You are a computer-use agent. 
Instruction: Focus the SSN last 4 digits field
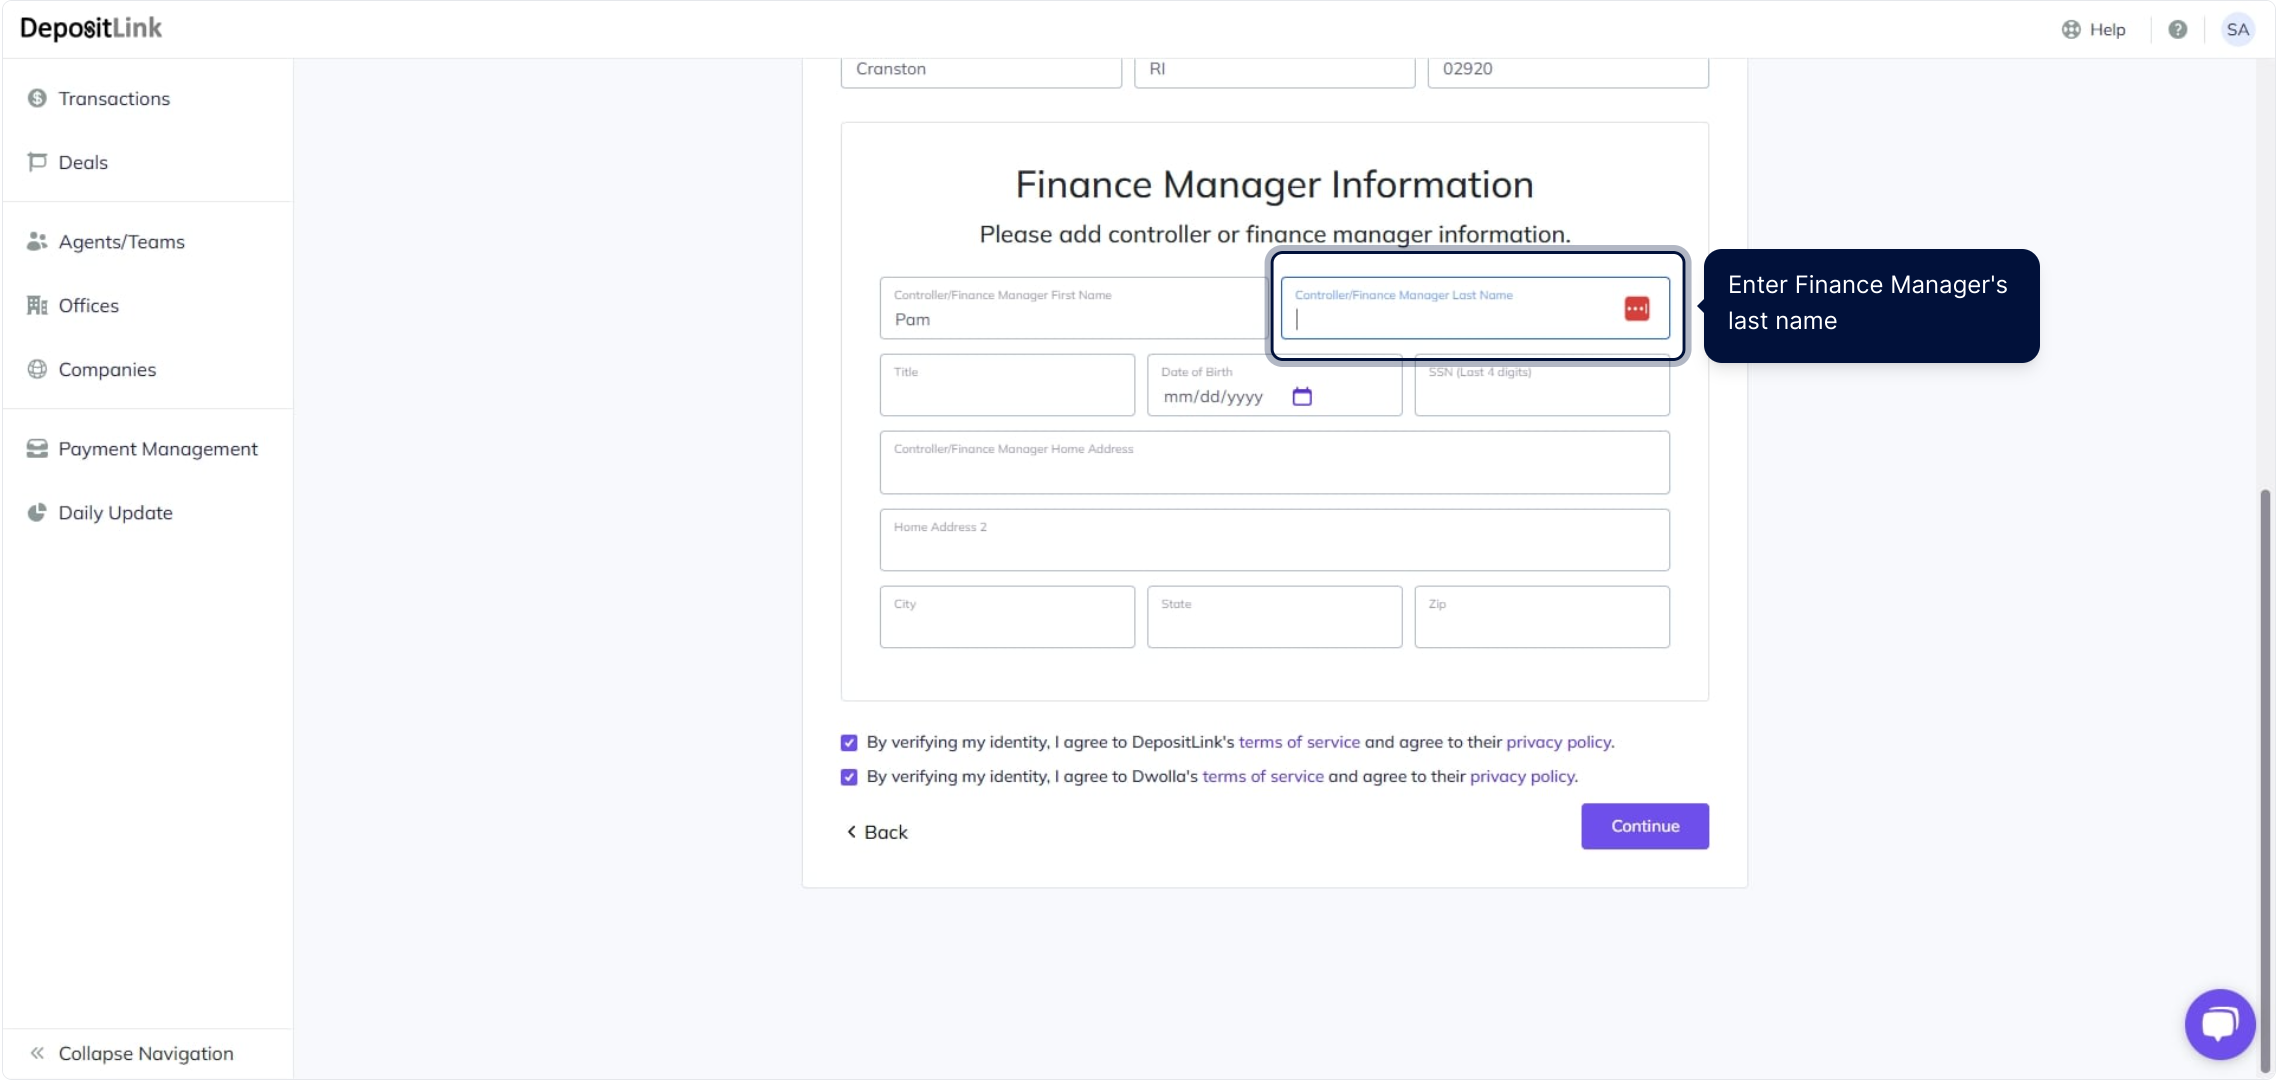[x=1541, y=391]
